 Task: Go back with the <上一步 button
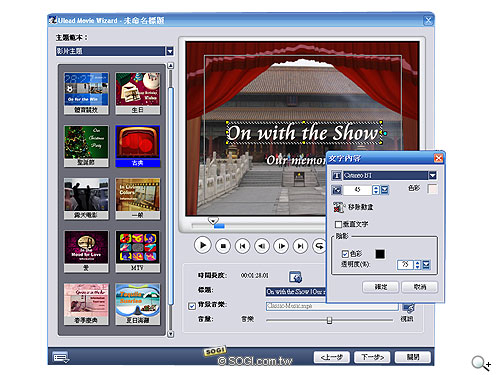(331, 357)
